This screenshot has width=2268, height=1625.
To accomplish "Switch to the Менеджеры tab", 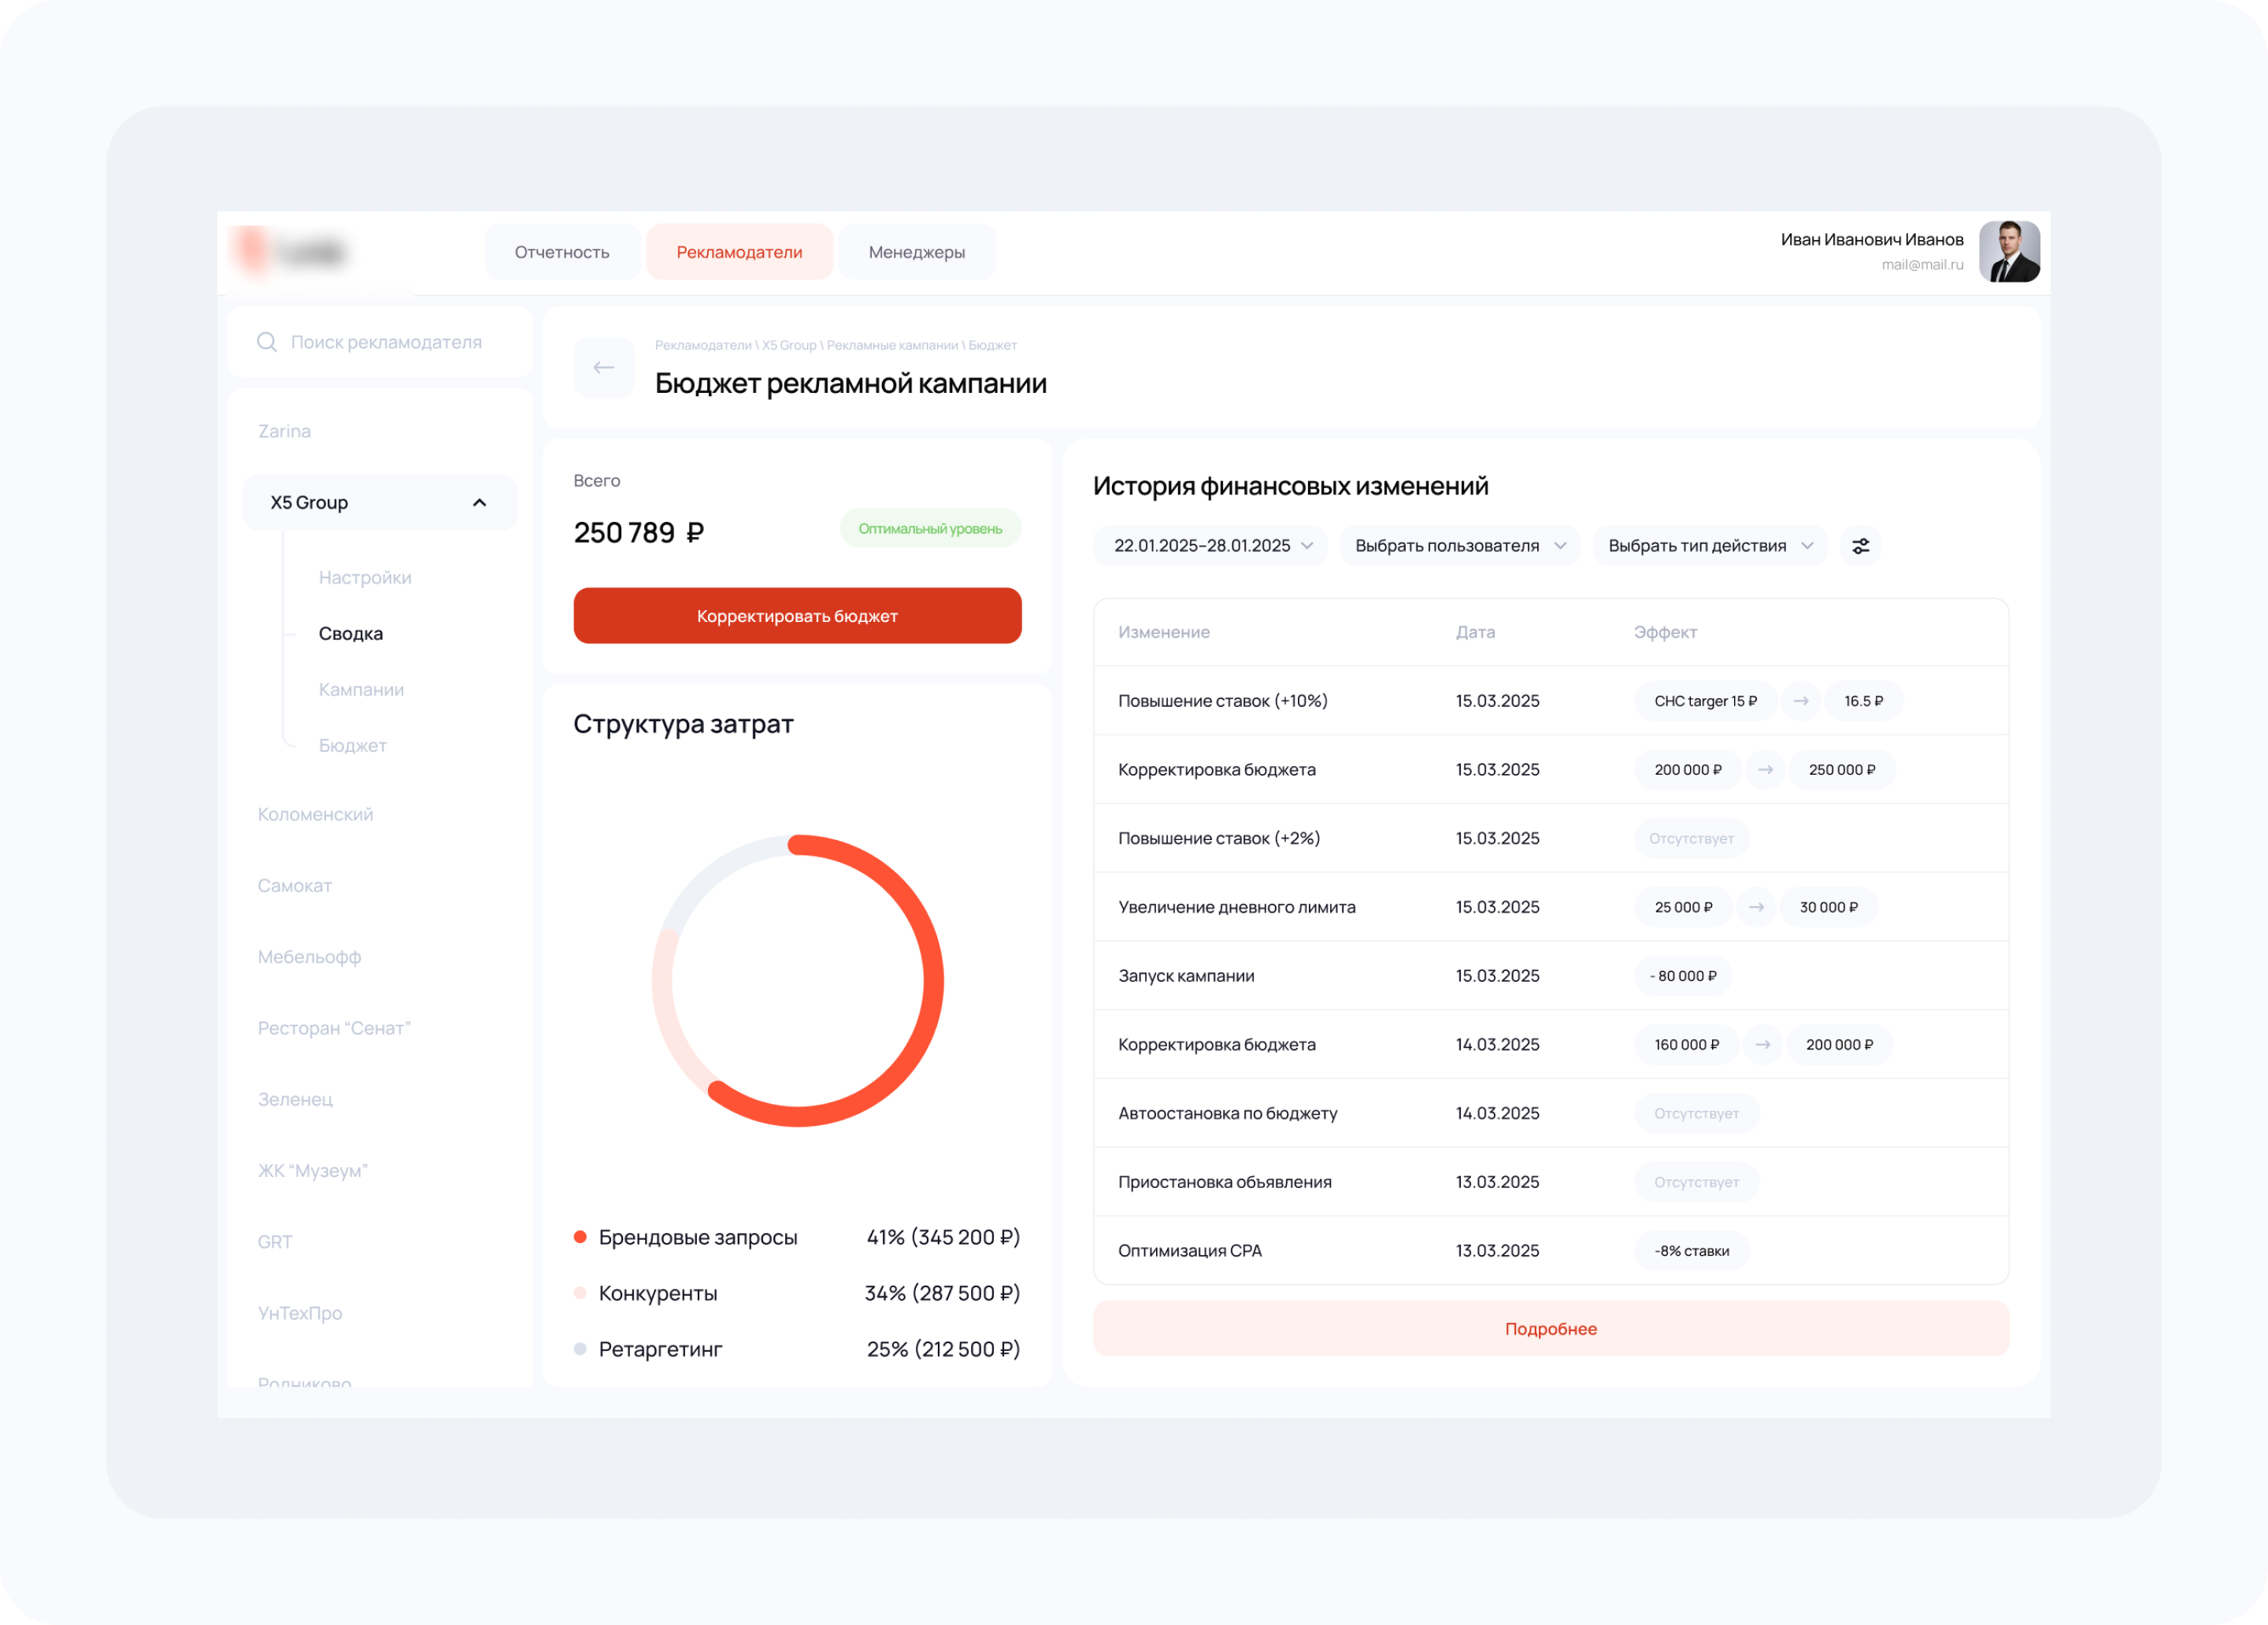I will tap(916, 251).
